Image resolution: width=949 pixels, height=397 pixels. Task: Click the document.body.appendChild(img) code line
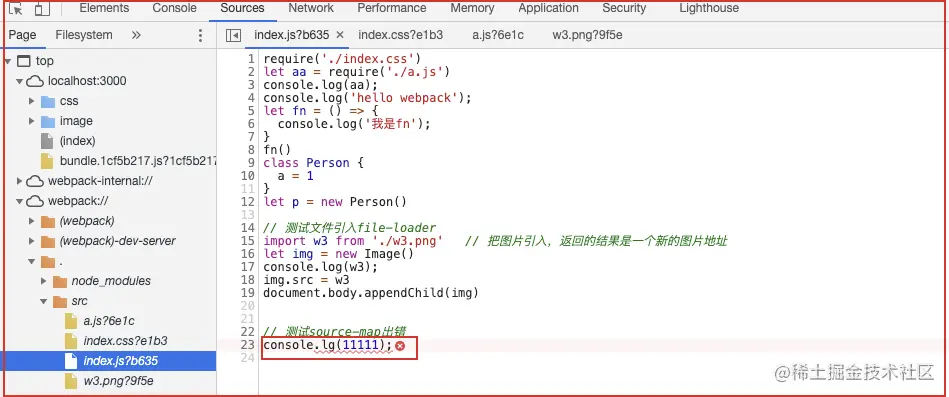click(x=371, y=293)
